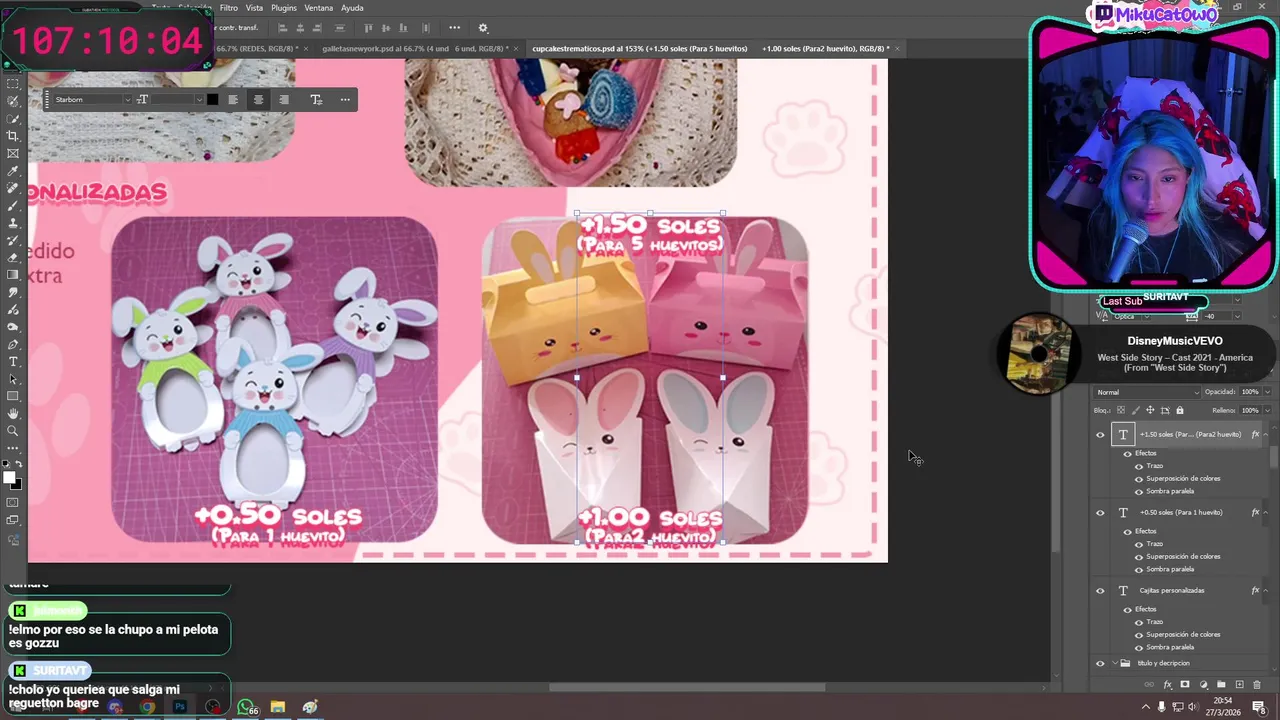The width and height of the screenshot is (1280, 720).
Task: Center-align text in floating type bar
Action: (x=258, y=99)
